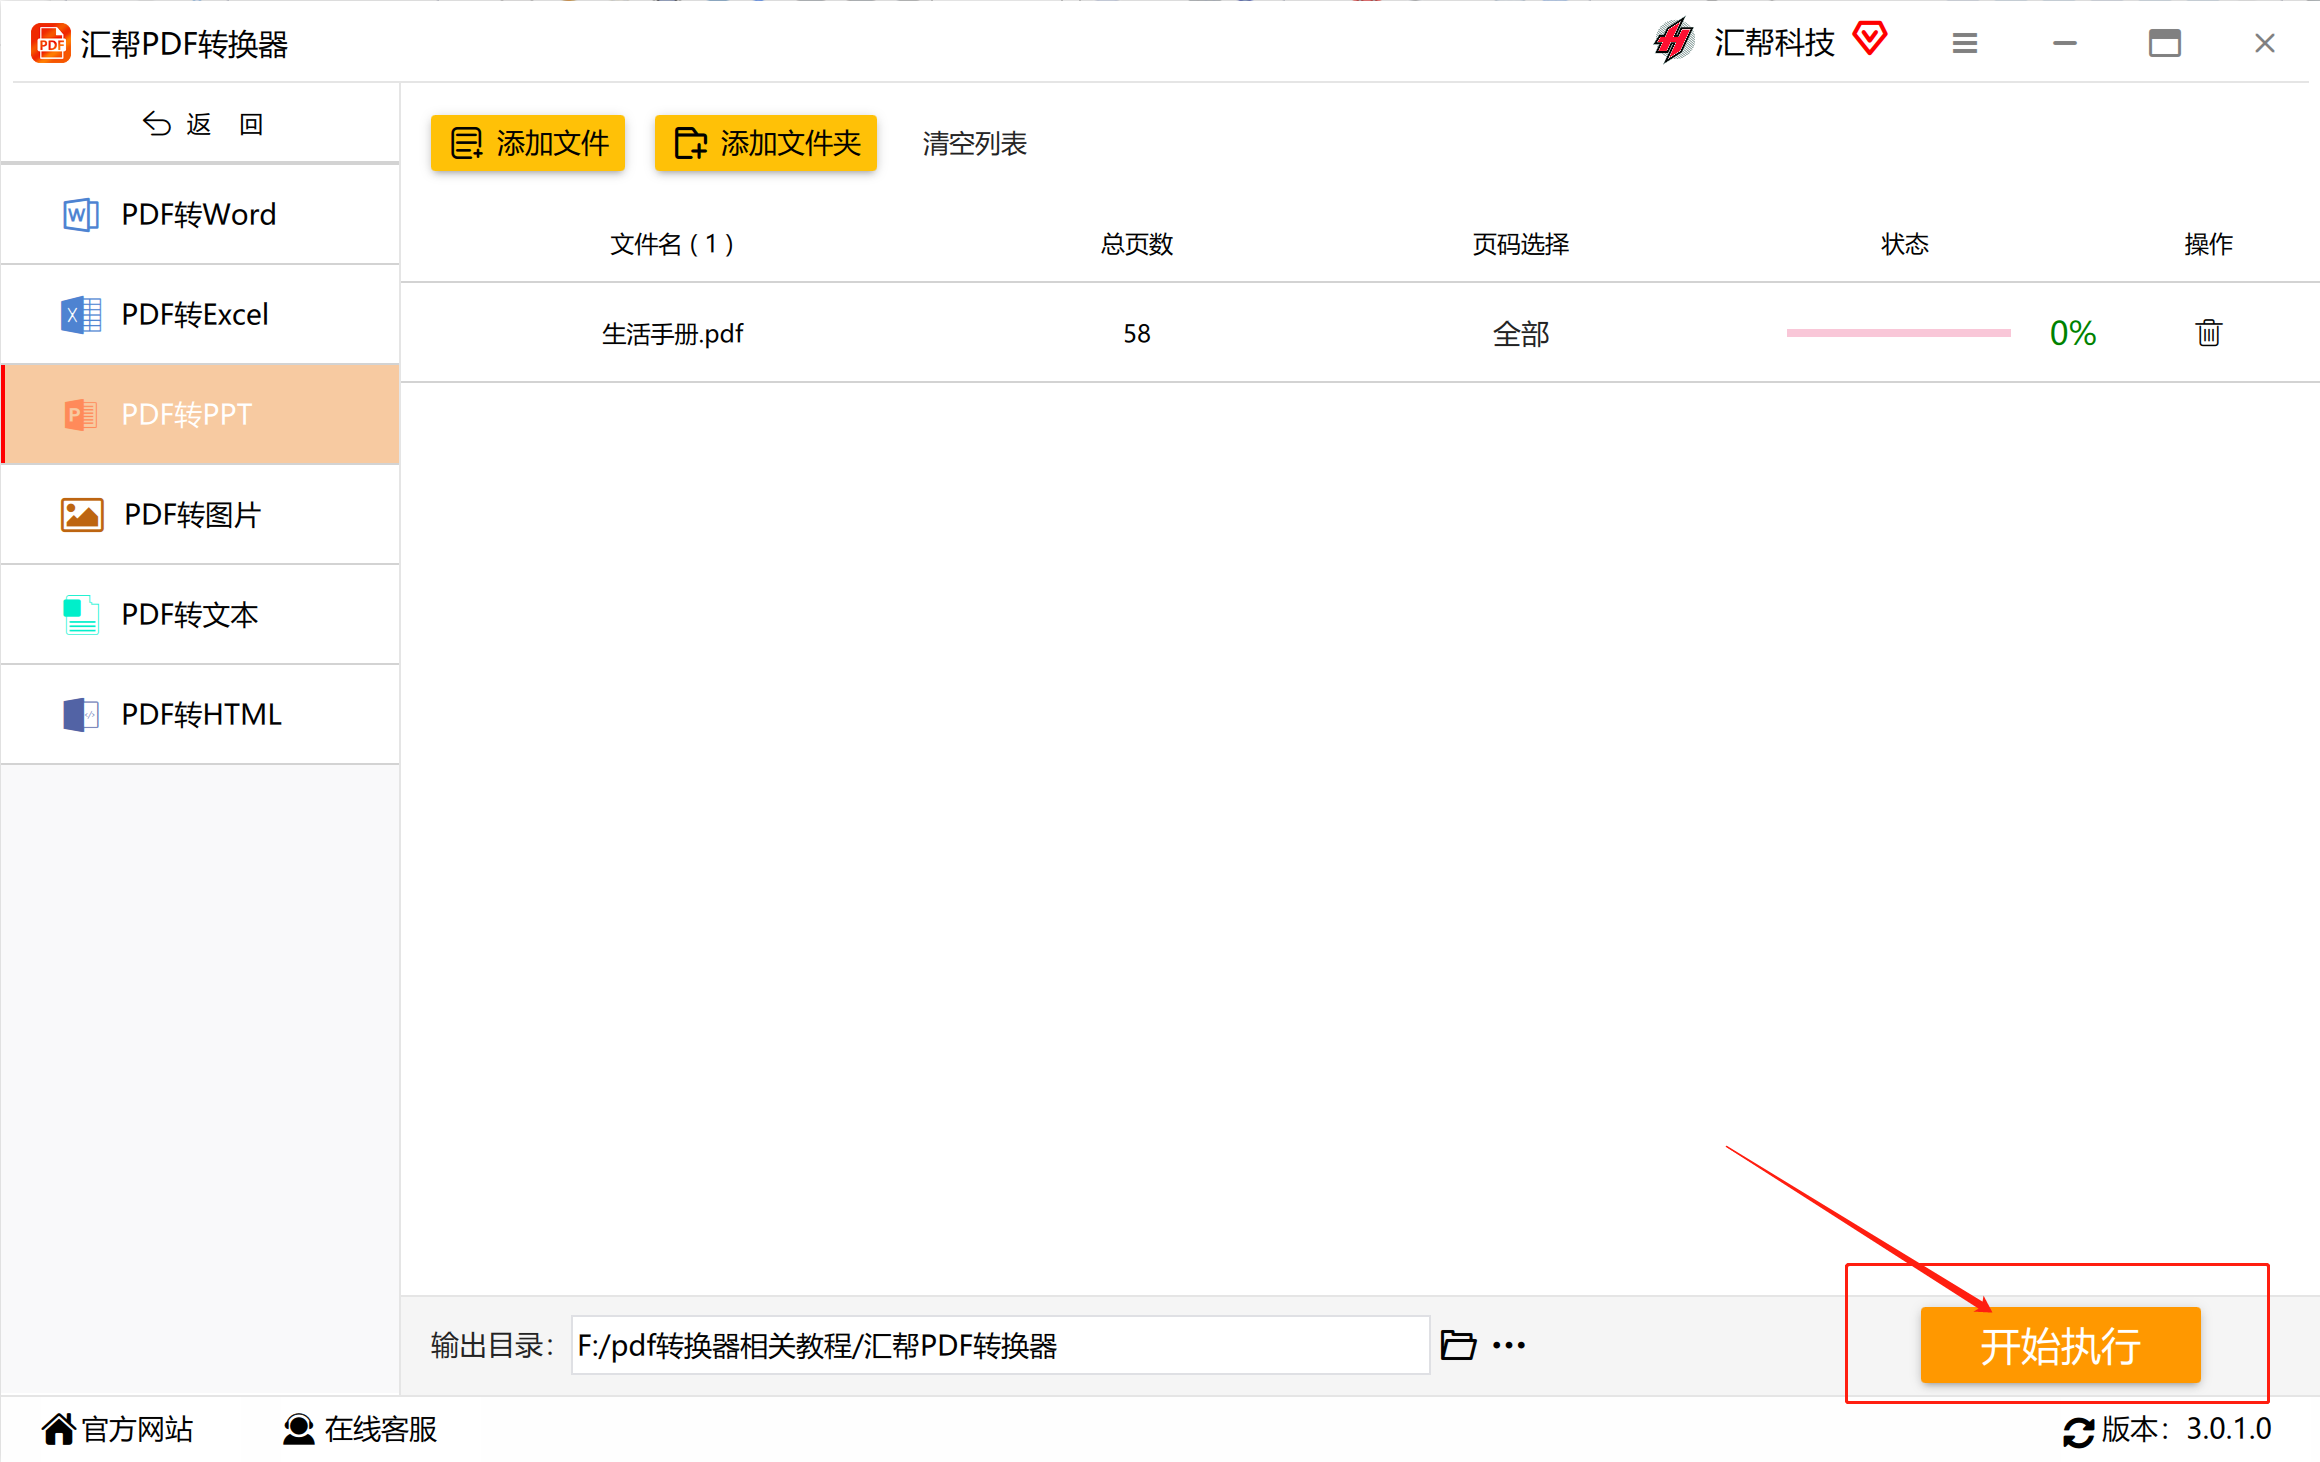Click the 输出目录 path input field
Image resolution: width=2320 pixels, height=1462 pixels.
(x=1000, y=1345)
